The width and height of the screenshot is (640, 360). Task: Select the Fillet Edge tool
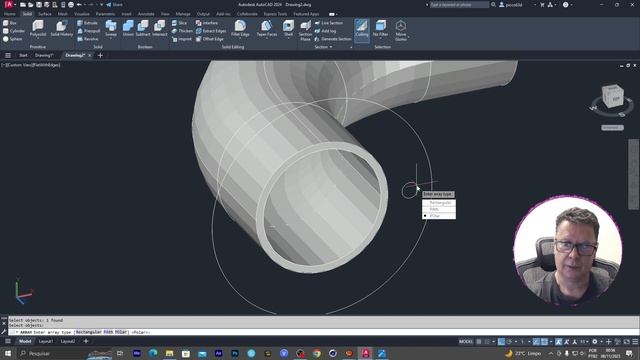point(240,29)
